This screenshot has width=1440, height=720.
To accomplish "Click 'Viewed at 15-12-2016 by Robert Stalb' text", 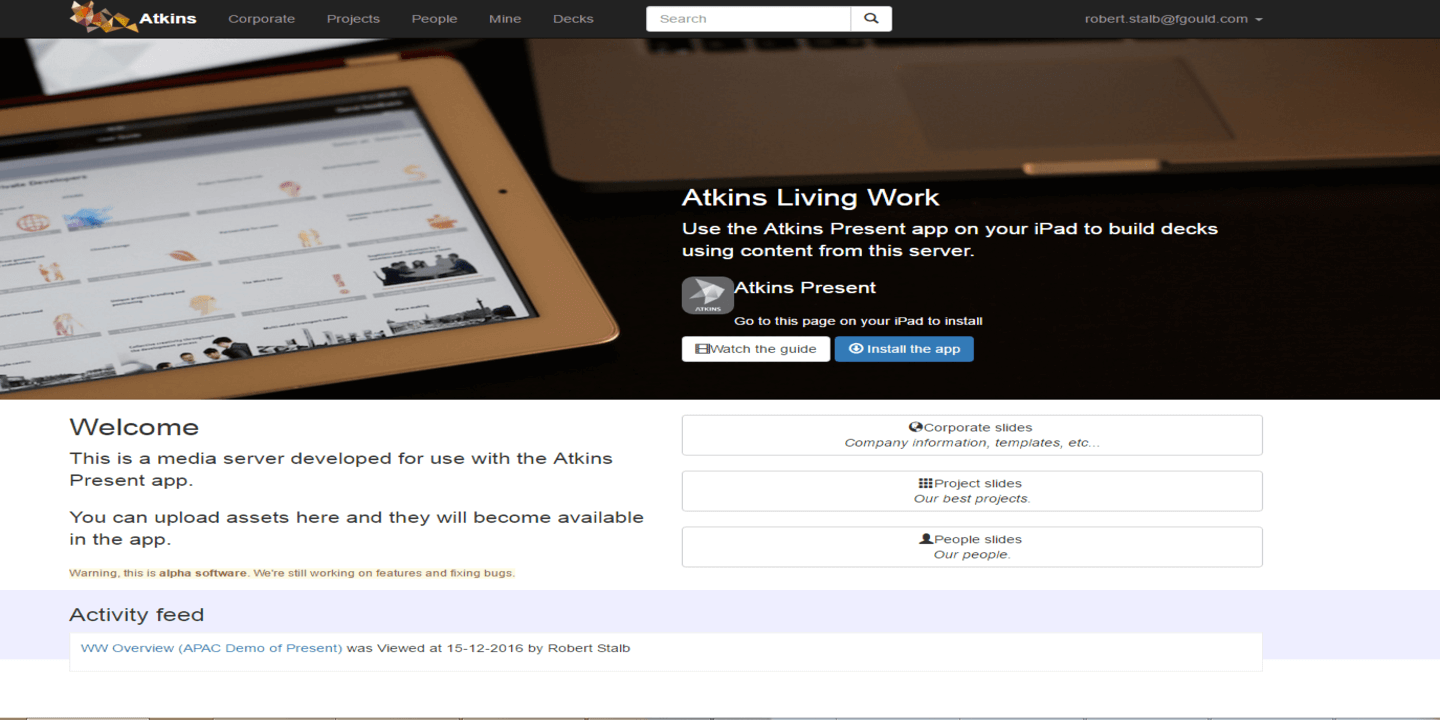I will [504, 648].
